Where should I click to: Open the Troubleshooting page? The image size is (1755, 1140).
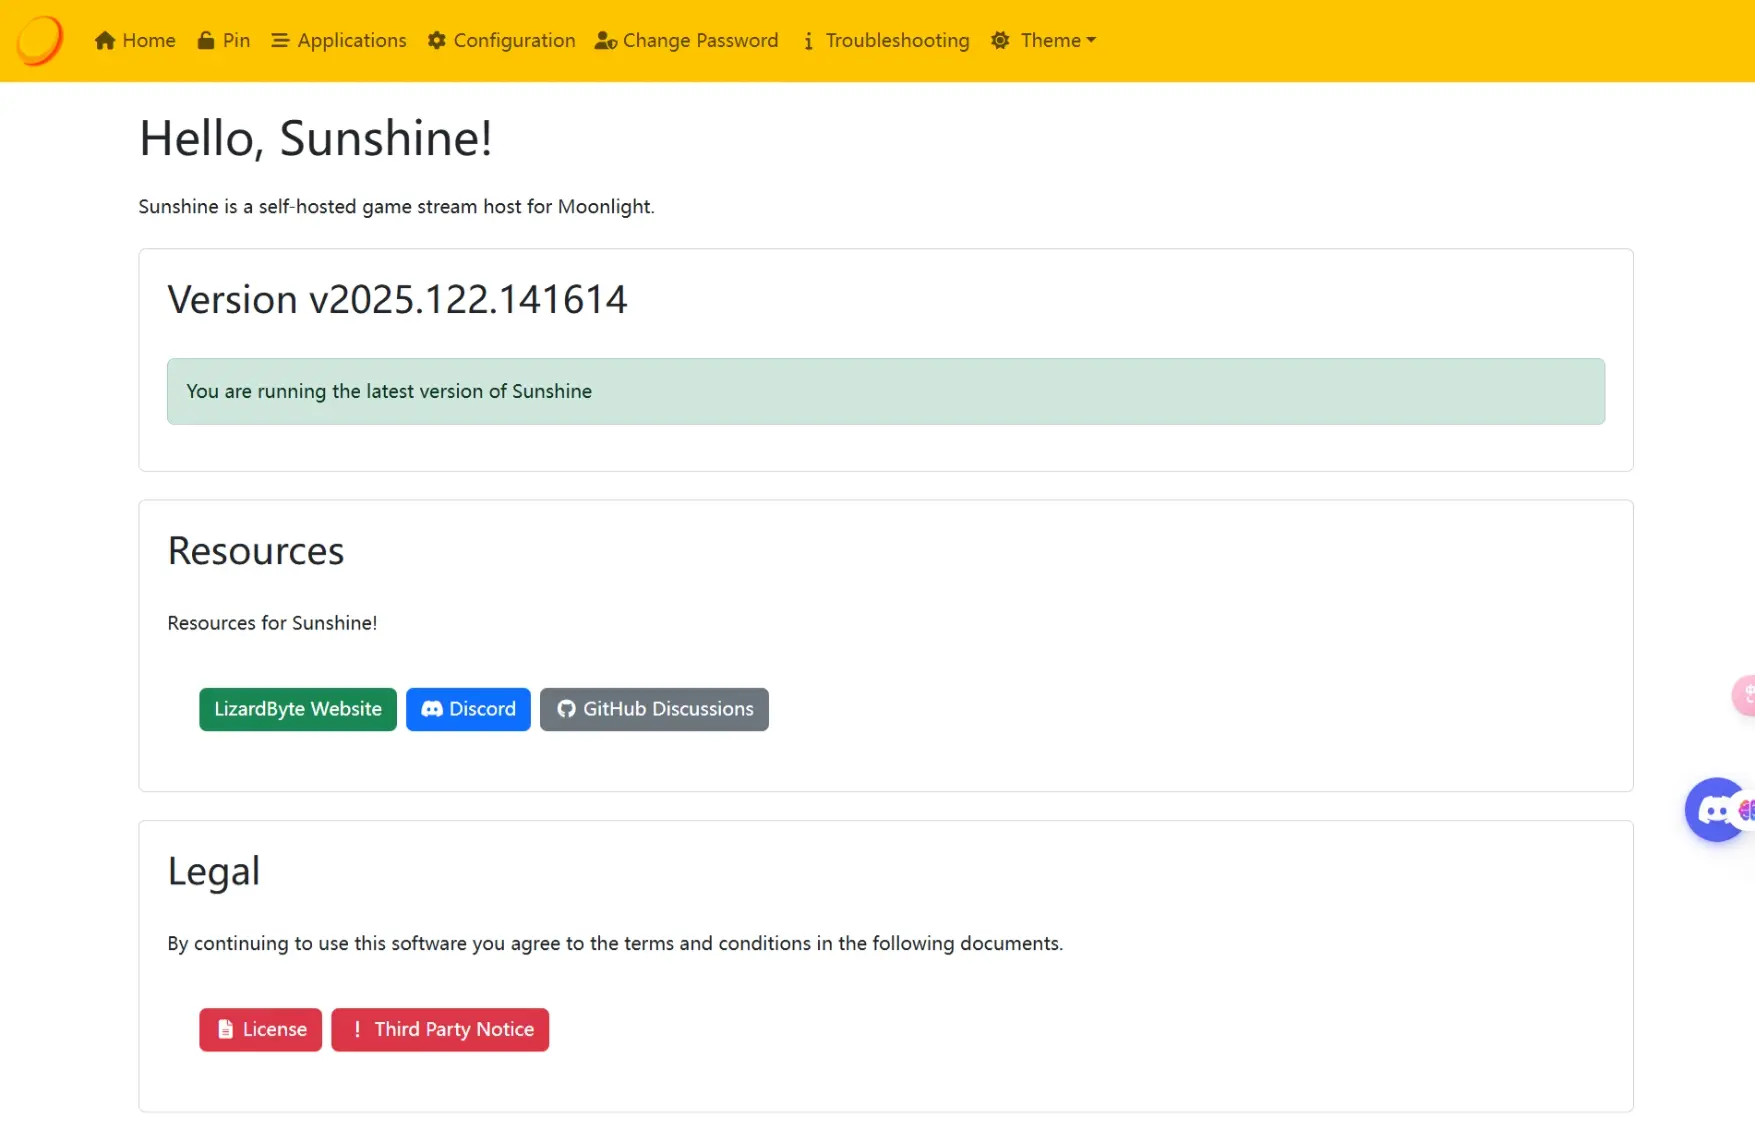886,41
